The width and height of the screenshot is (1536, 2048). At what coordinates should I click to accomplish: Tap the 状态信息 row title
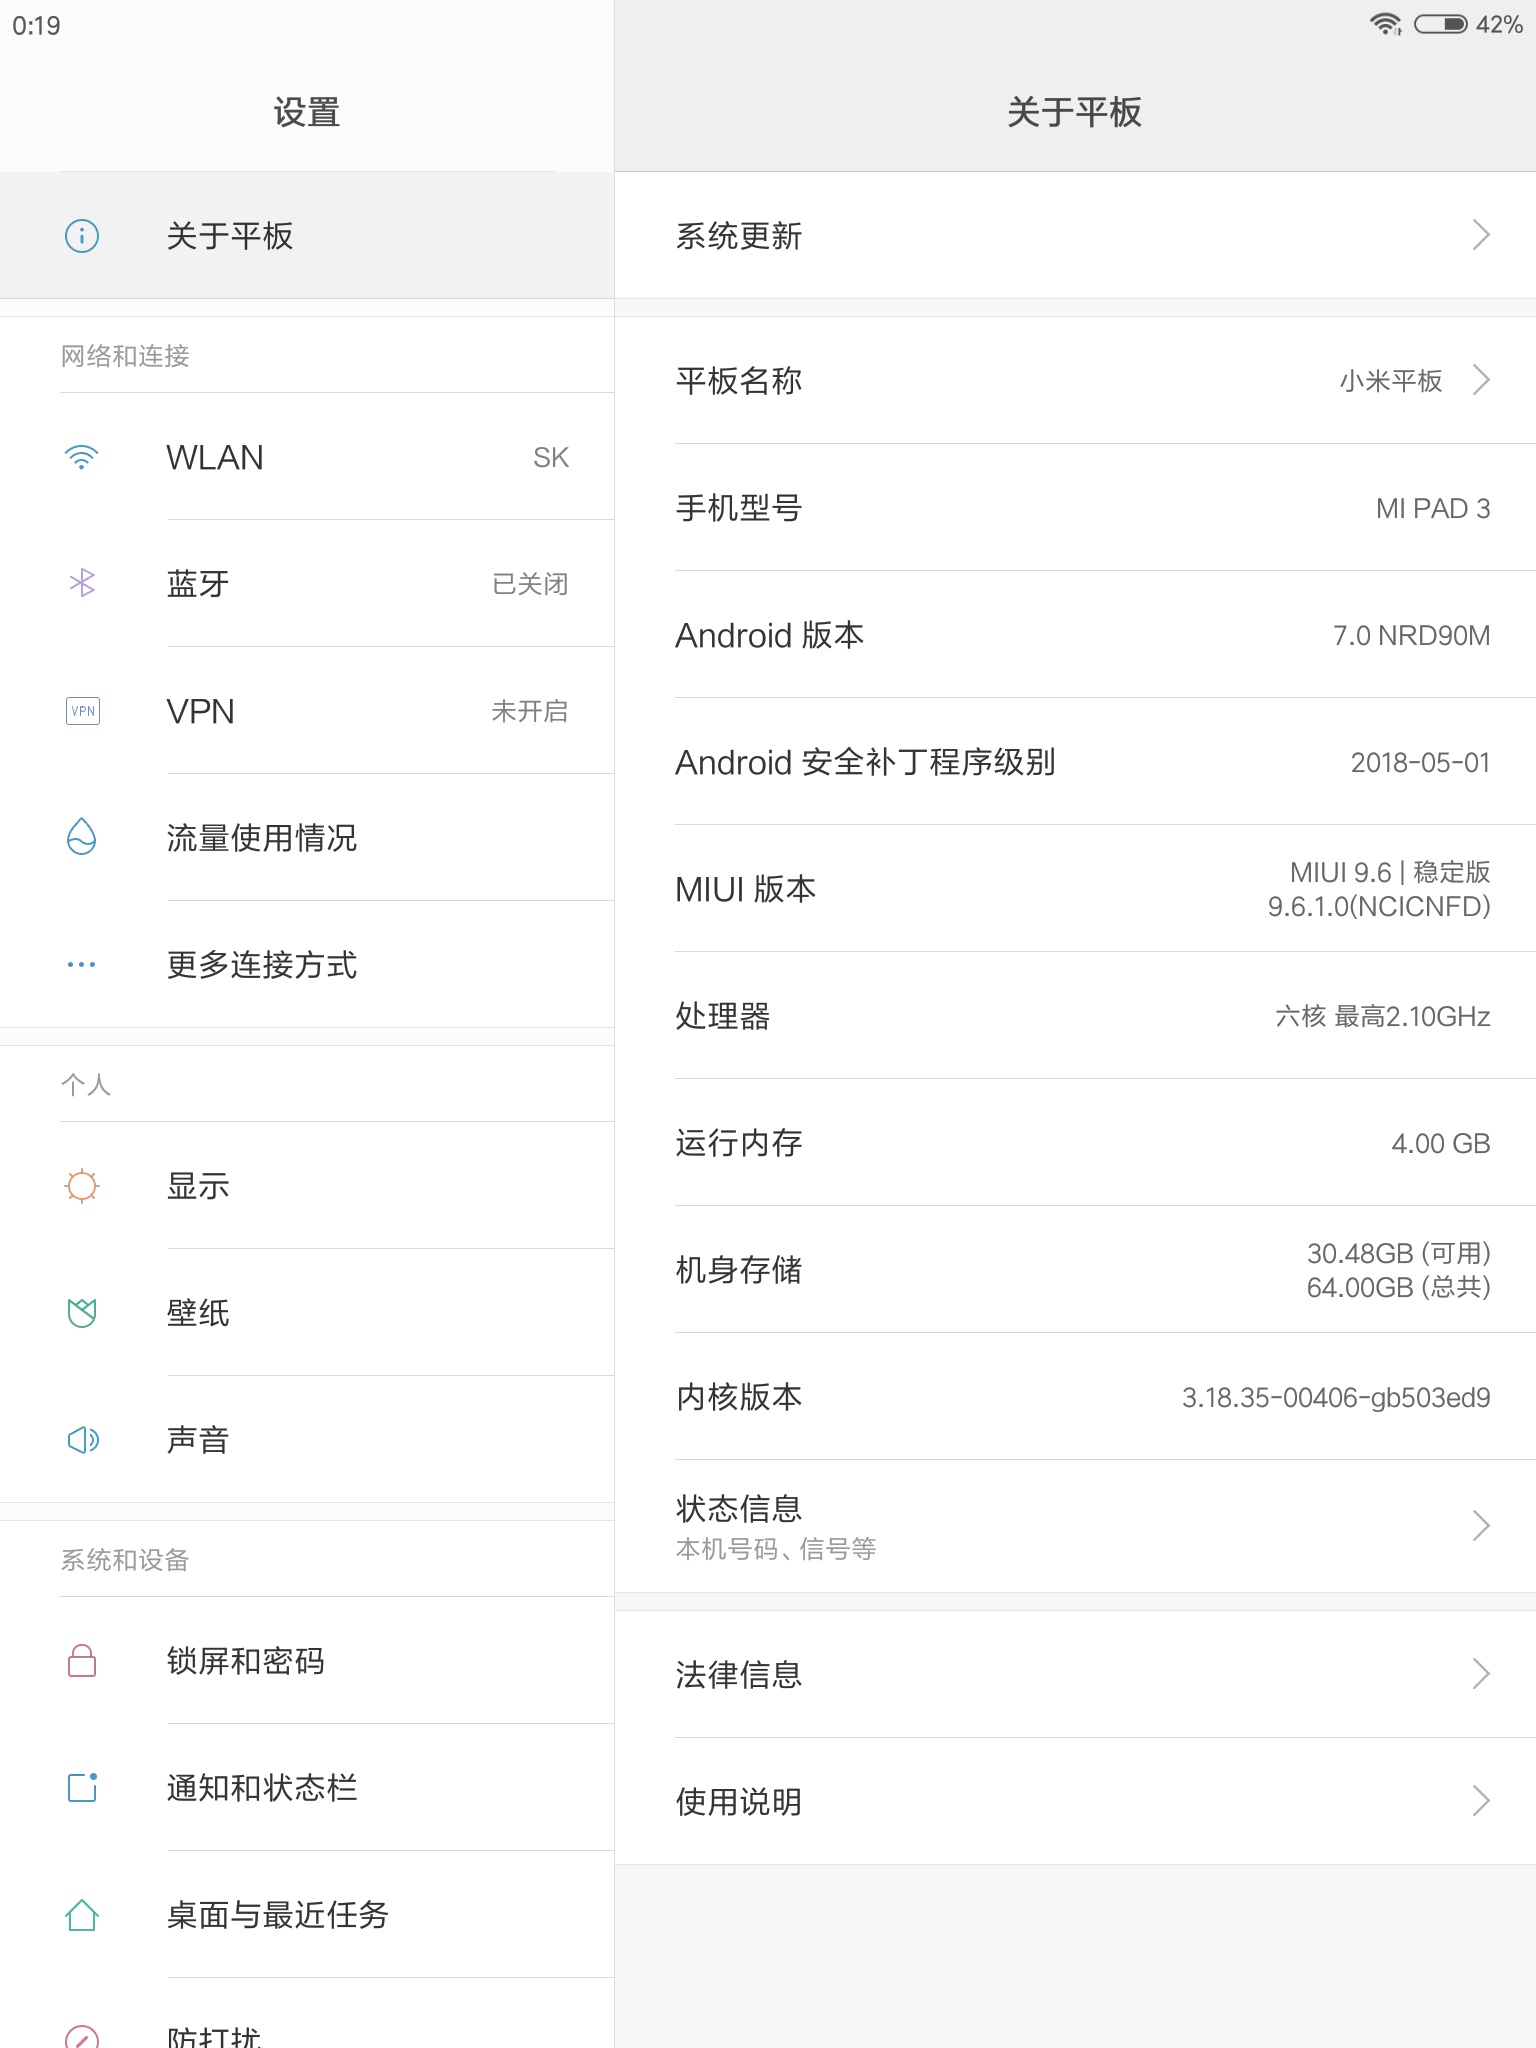(x=739, y=1508)
